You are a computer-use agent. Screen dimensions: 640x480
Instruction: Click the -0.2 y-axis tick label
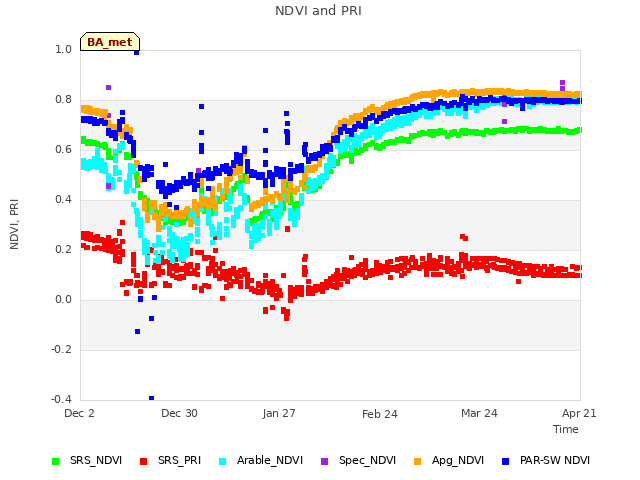61,349
